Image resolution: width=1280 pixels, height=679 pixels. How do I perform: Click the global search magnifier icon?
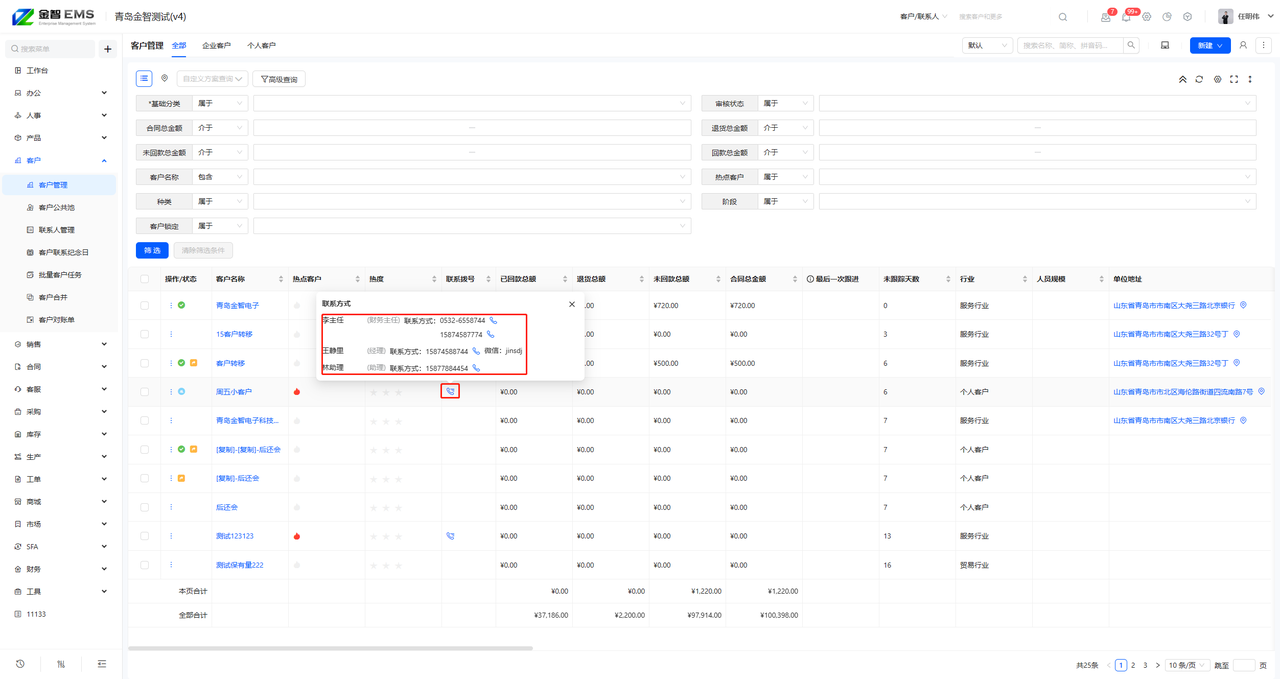point(1063,17)
